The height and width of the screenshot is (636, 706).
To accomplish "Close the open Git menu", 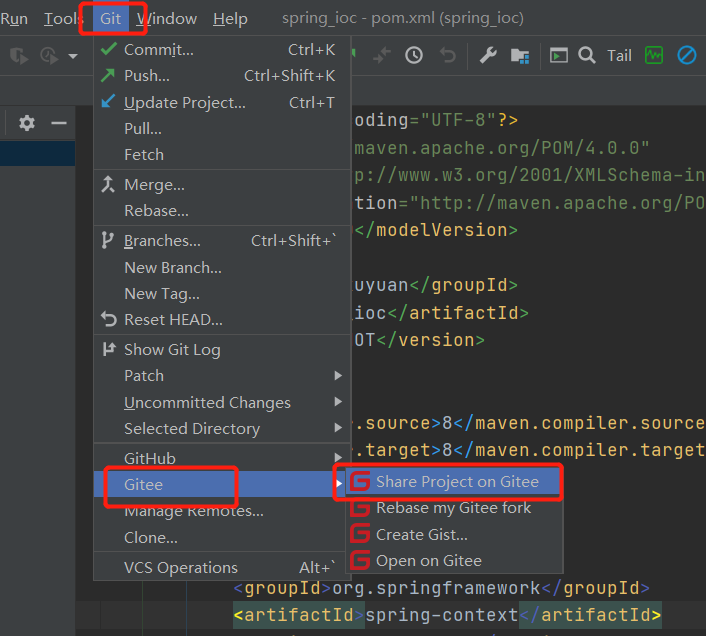I will click(x=111, y=18).
